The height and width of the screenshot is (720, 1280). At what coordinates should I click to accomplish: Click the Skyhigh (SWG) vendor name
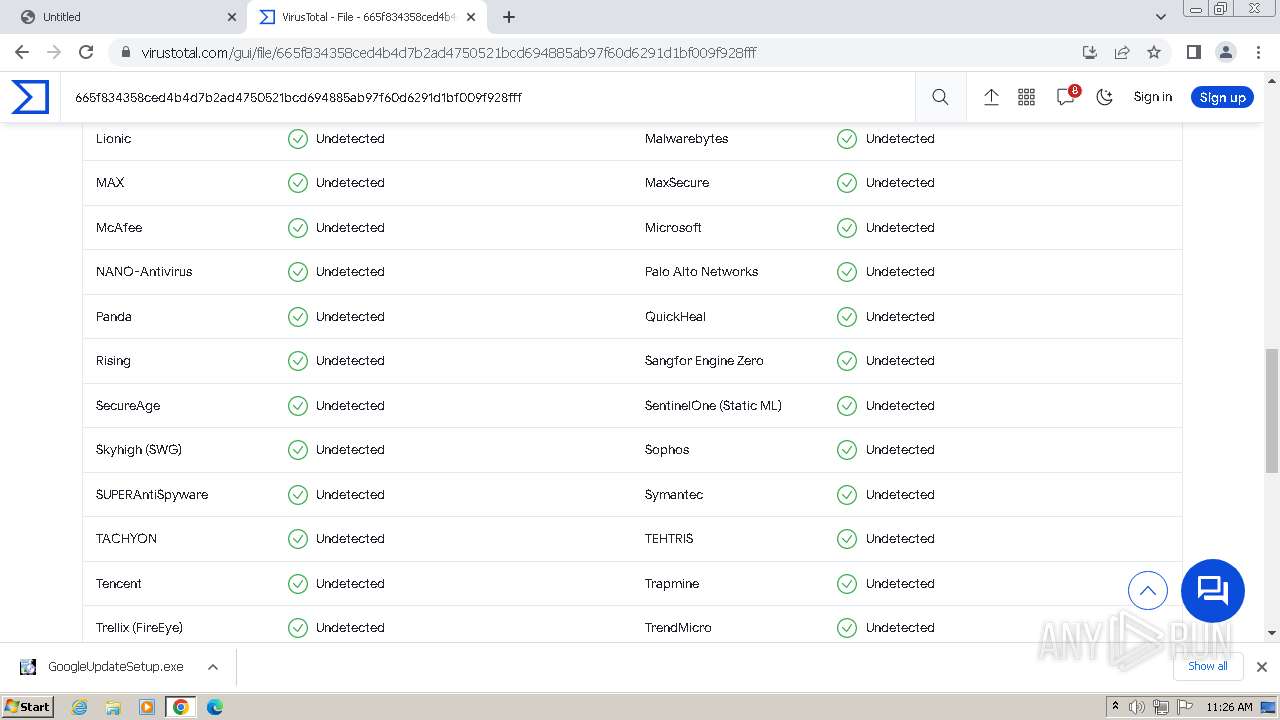(x=139, y=450)
